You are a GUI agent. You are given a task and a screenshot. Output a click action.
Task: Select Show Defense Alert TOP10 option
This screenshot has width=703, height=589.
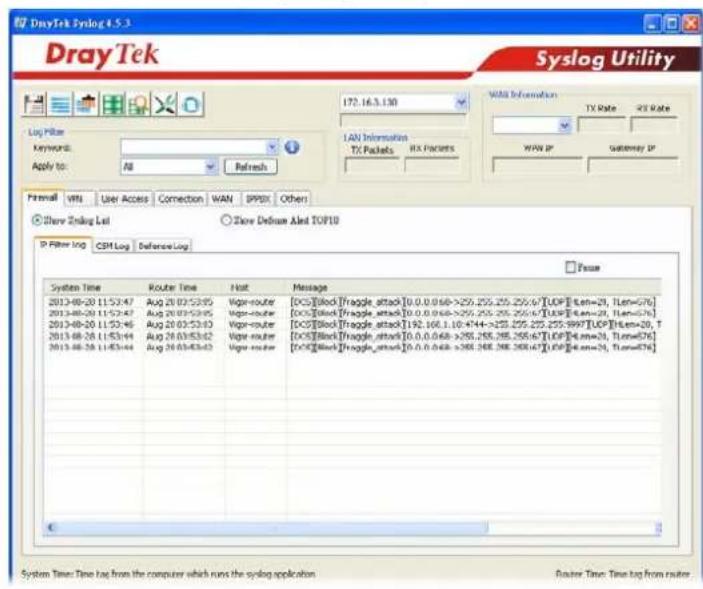pyautogui.click(x=226, y=220)
